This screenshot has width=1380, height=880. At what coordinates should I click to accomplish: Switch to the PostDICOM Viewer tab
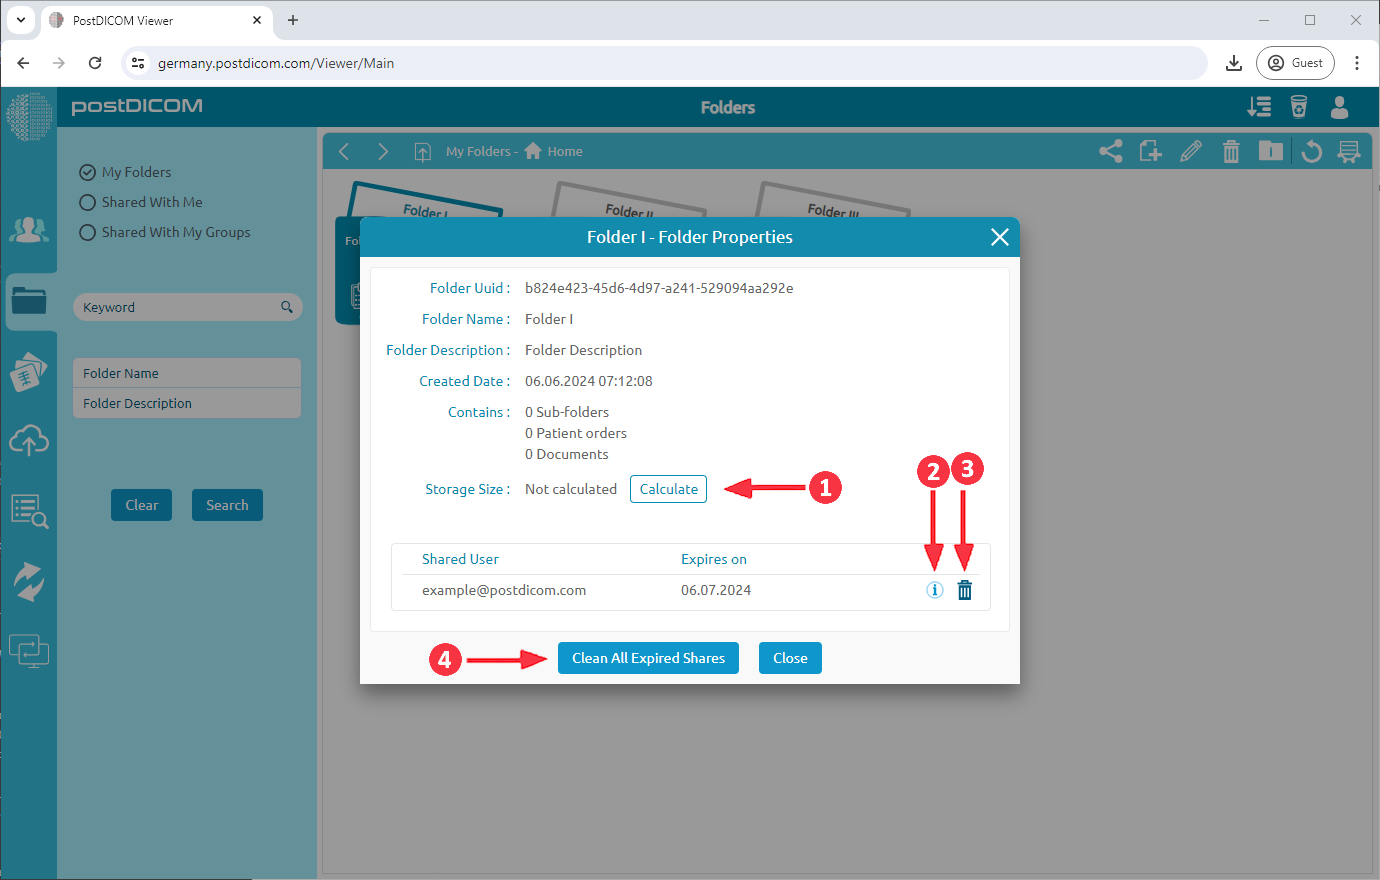tap(150, 20)
